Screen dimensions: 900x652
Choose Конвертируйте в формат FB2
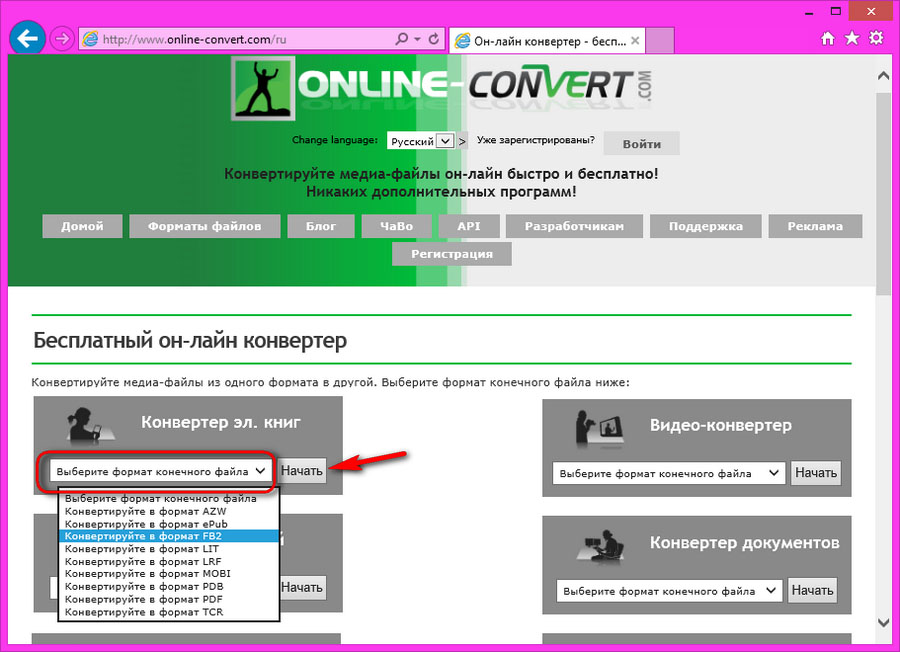169,536
